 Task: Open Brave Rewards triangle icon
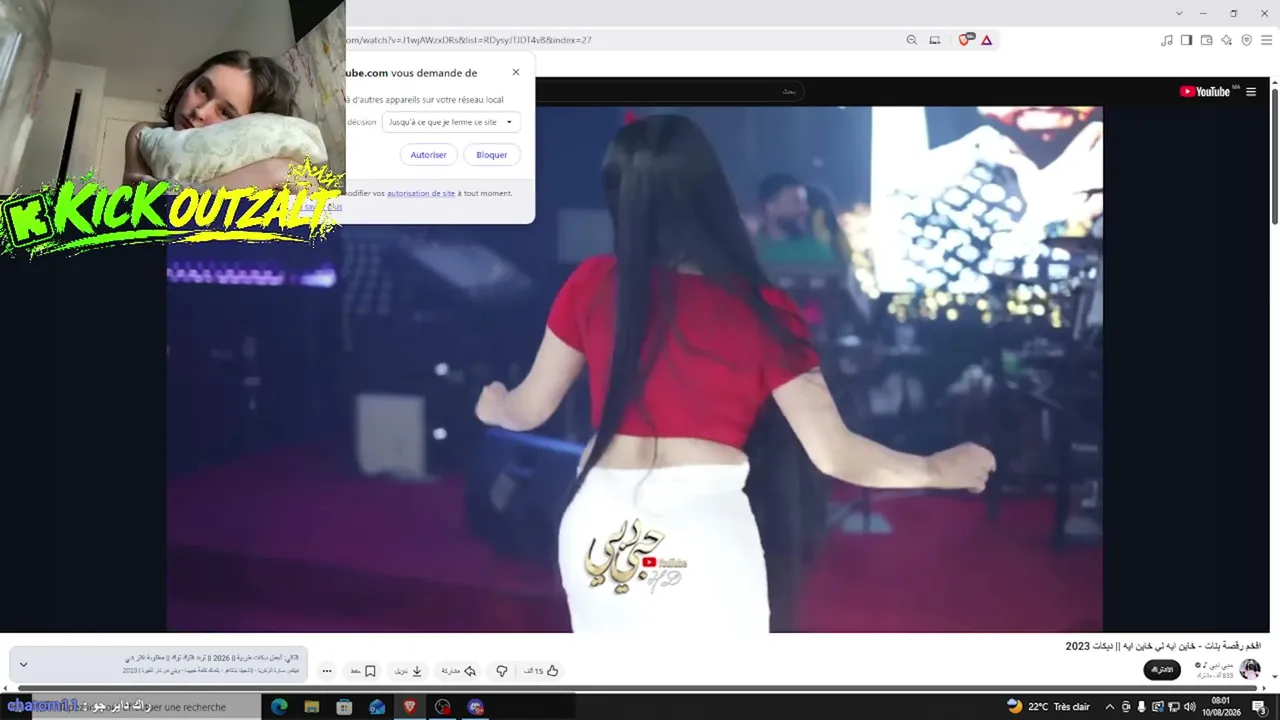986,40
